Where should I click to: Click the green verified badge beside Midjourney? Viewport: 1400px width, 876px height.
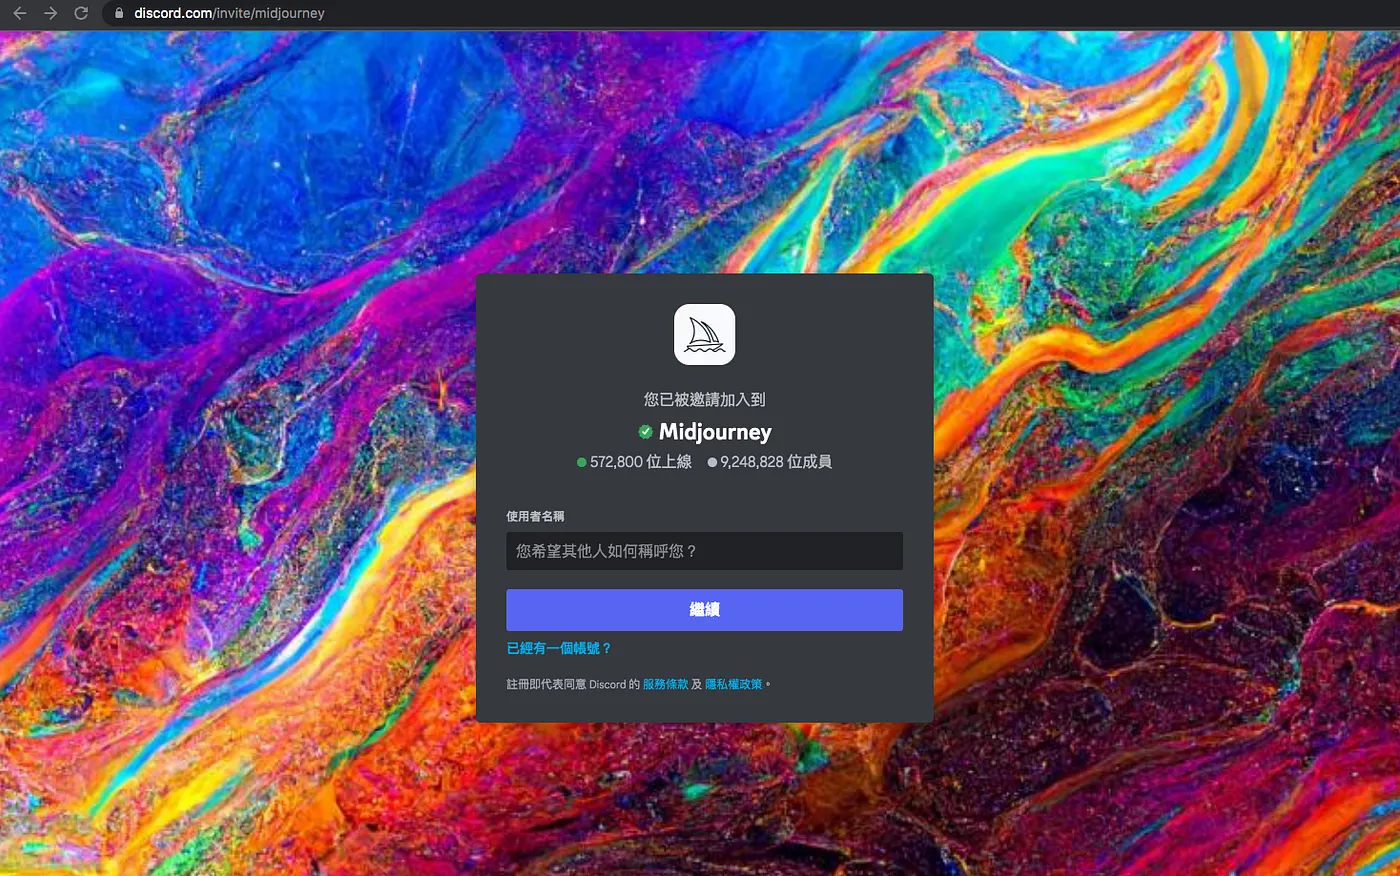[646, 432]
